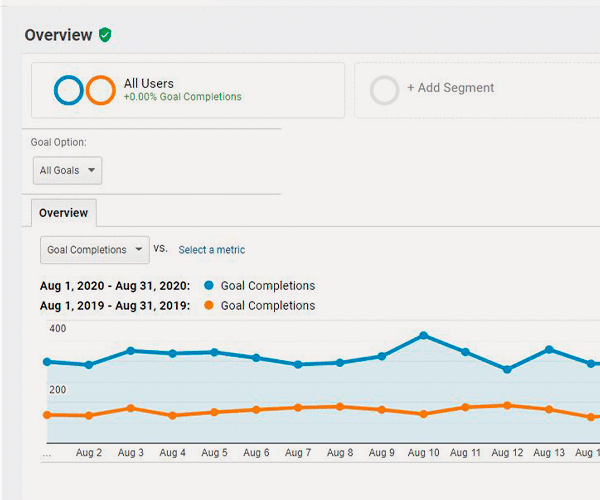Screen dimensions: 600x500
Task: Click the orange data point for Aug 12
Action: pos(507,406)
